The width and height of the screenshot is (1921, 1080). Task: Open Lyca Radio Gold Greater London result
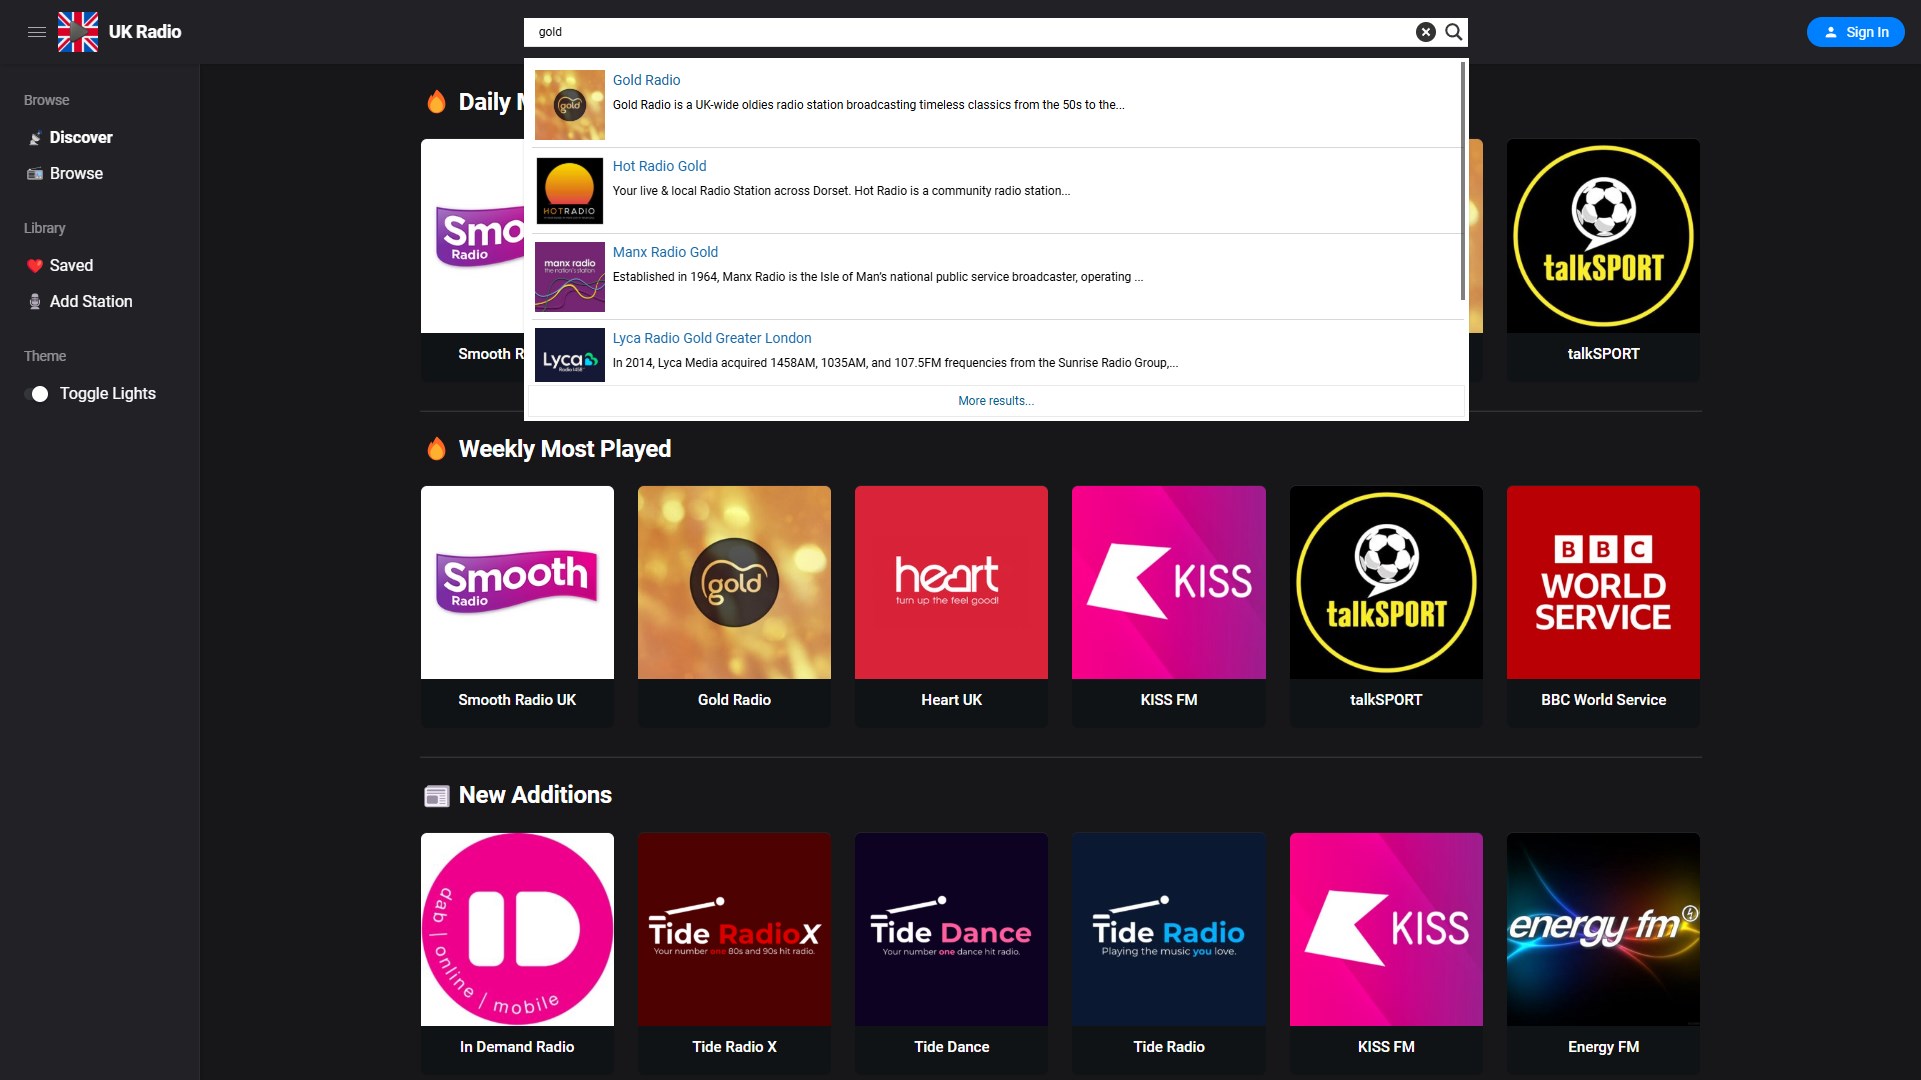click(x=711, y=338)
